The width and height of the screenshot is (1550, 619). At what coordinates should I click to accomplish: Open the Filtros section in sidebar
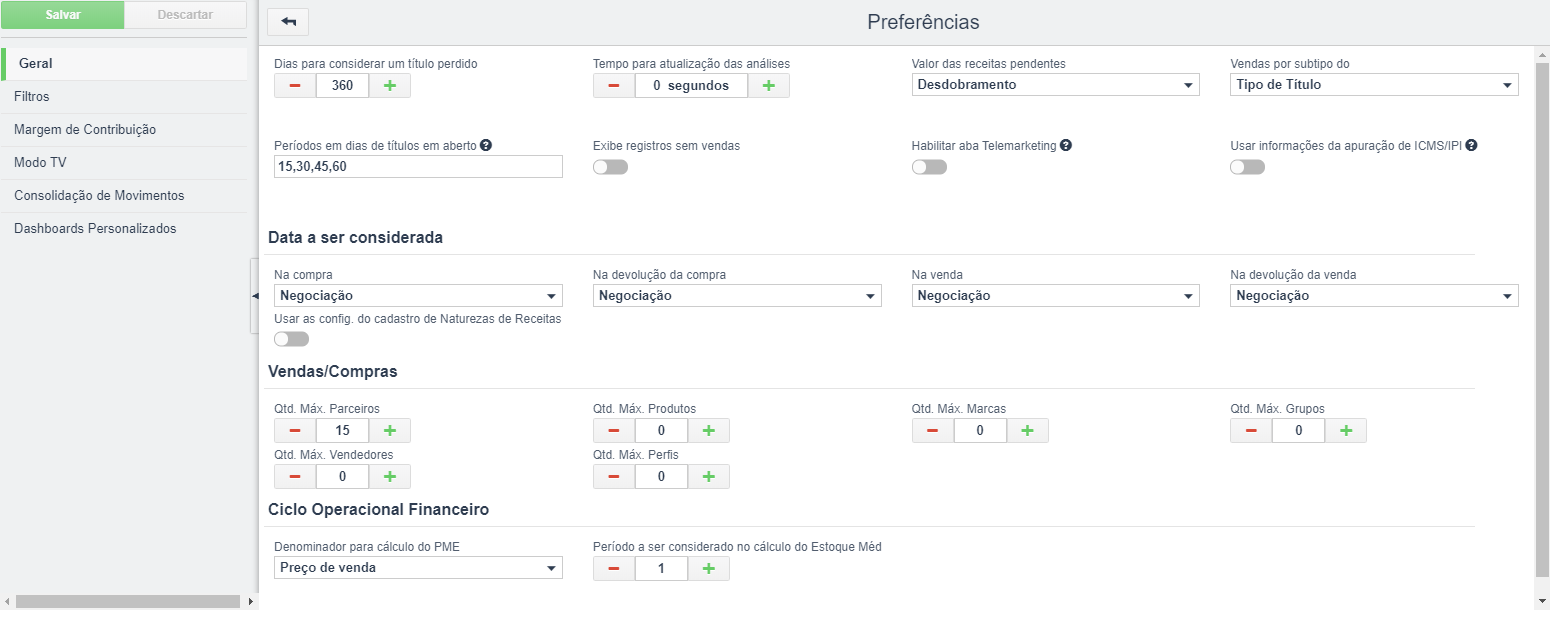coord(125,97)
